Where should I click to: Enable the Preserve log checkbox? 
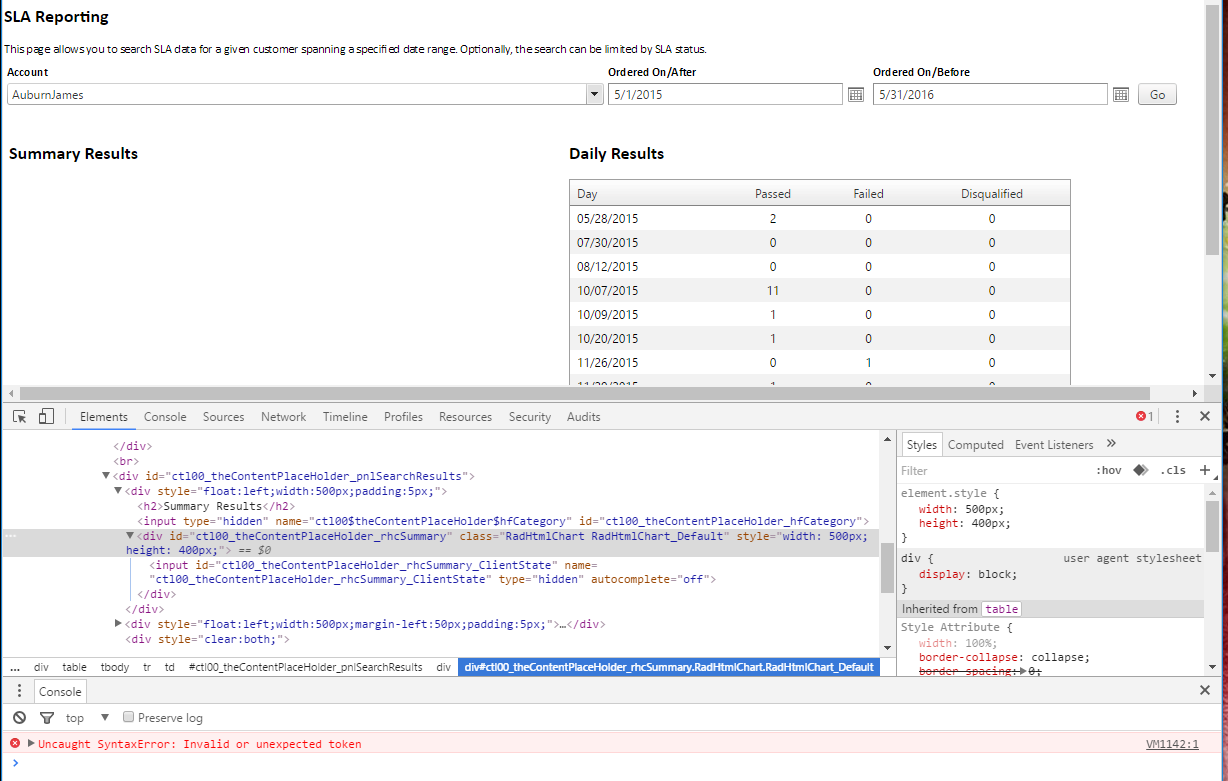tap(128, 717)
